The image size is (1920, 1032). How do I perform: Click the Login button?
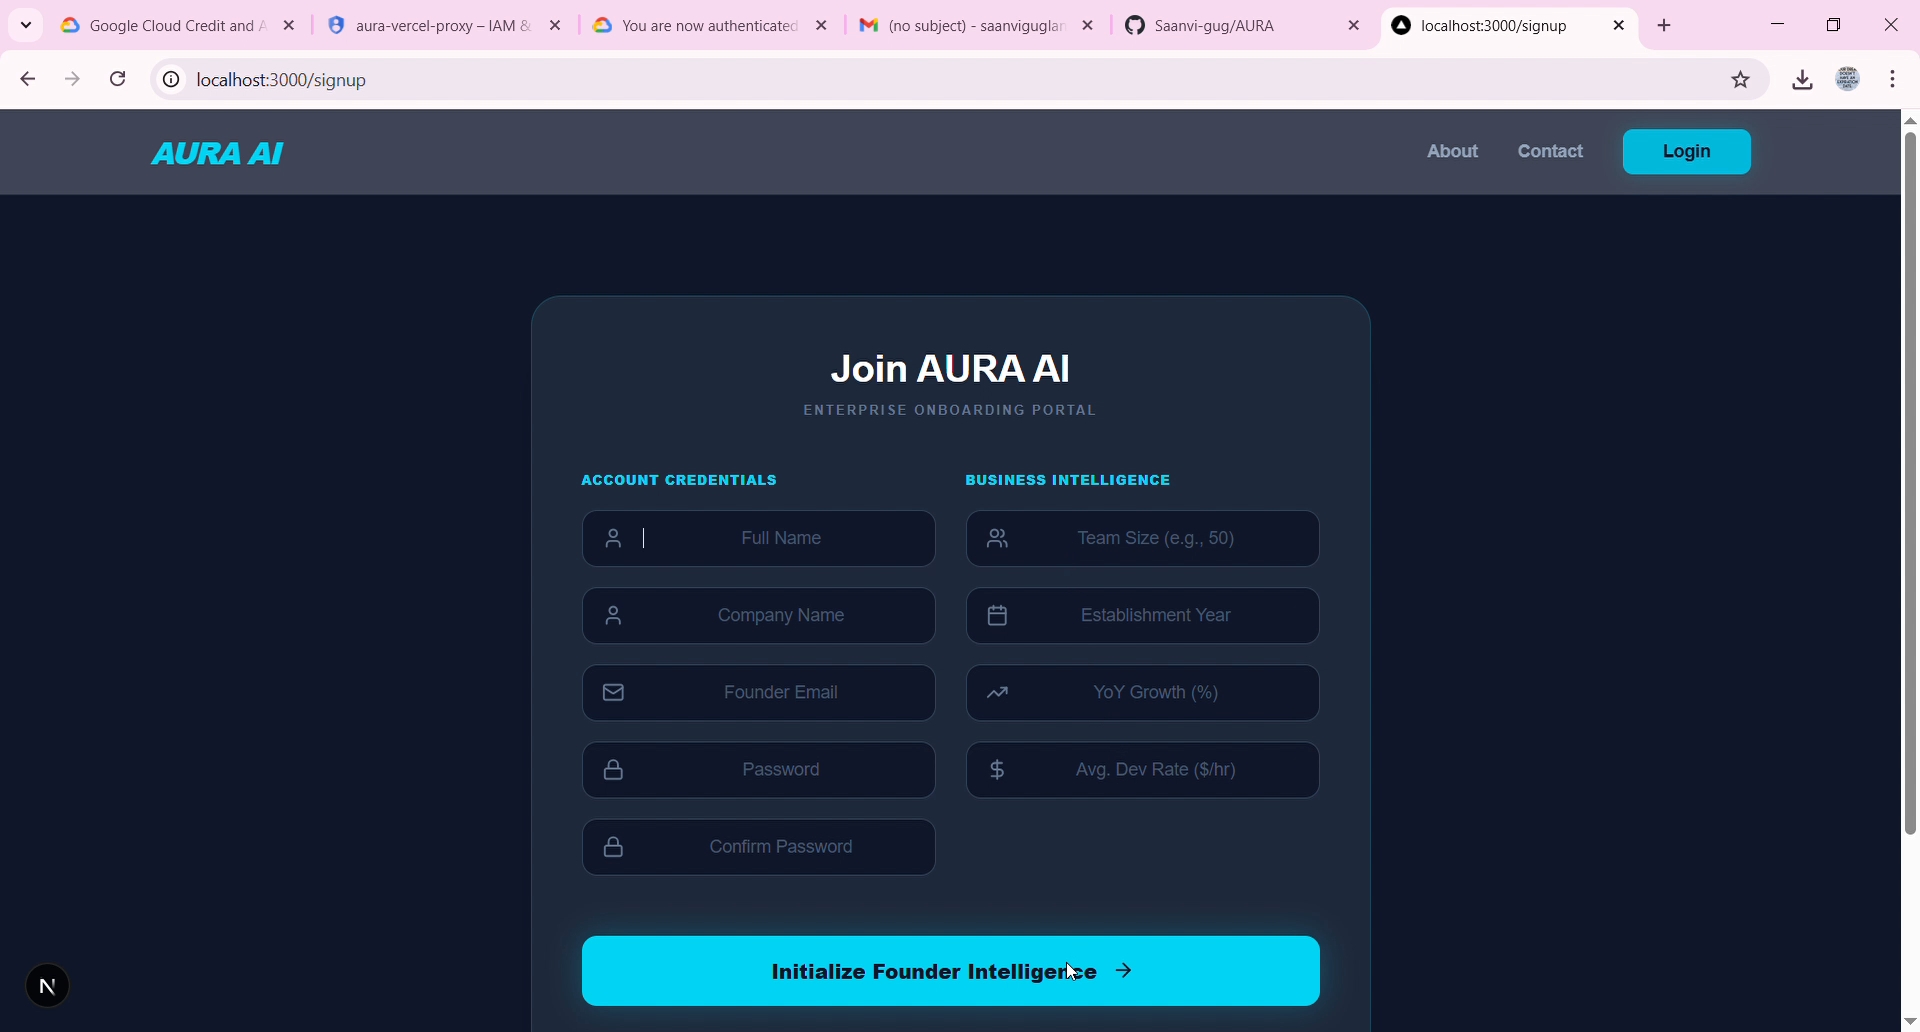tap(1688, 152)
